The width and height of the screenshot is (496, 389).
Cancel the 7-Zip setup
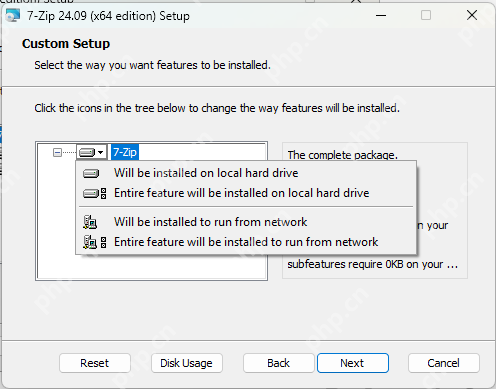444,363
